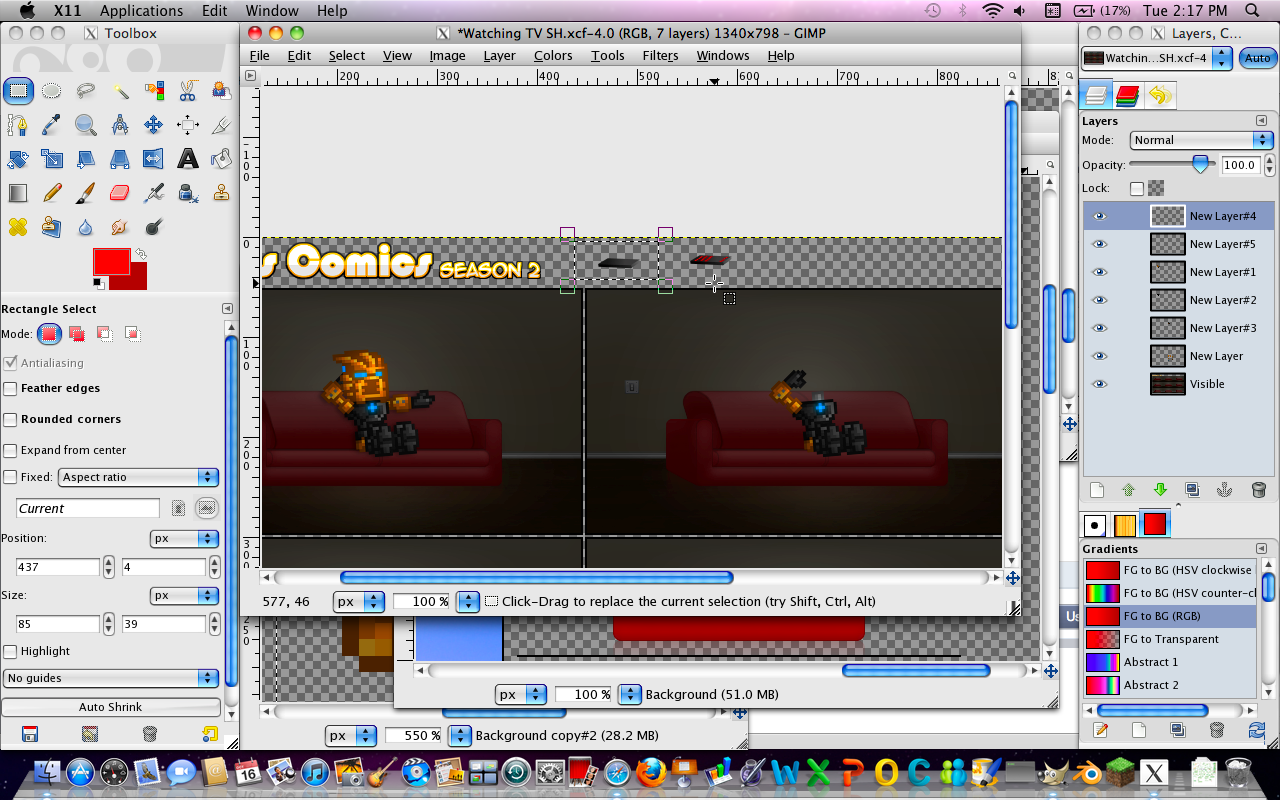1280x800 pixels.
Task: Select the Text tool in the Toolbox
Action: coord(187,158)
